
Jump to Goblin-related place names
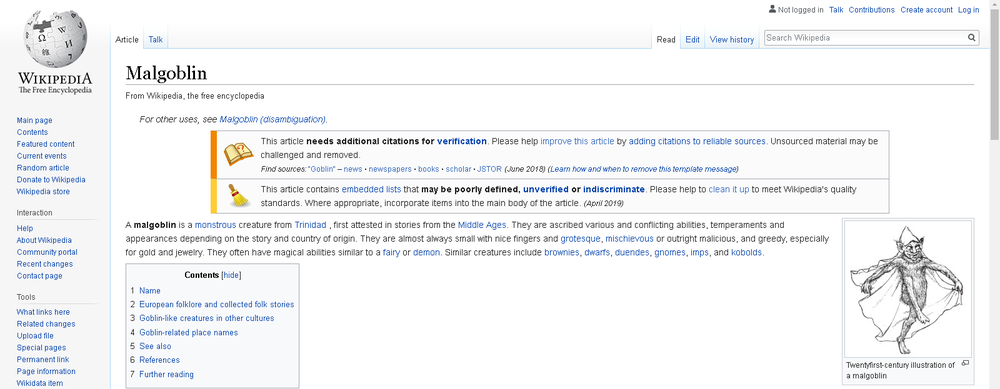coord(189,333)
